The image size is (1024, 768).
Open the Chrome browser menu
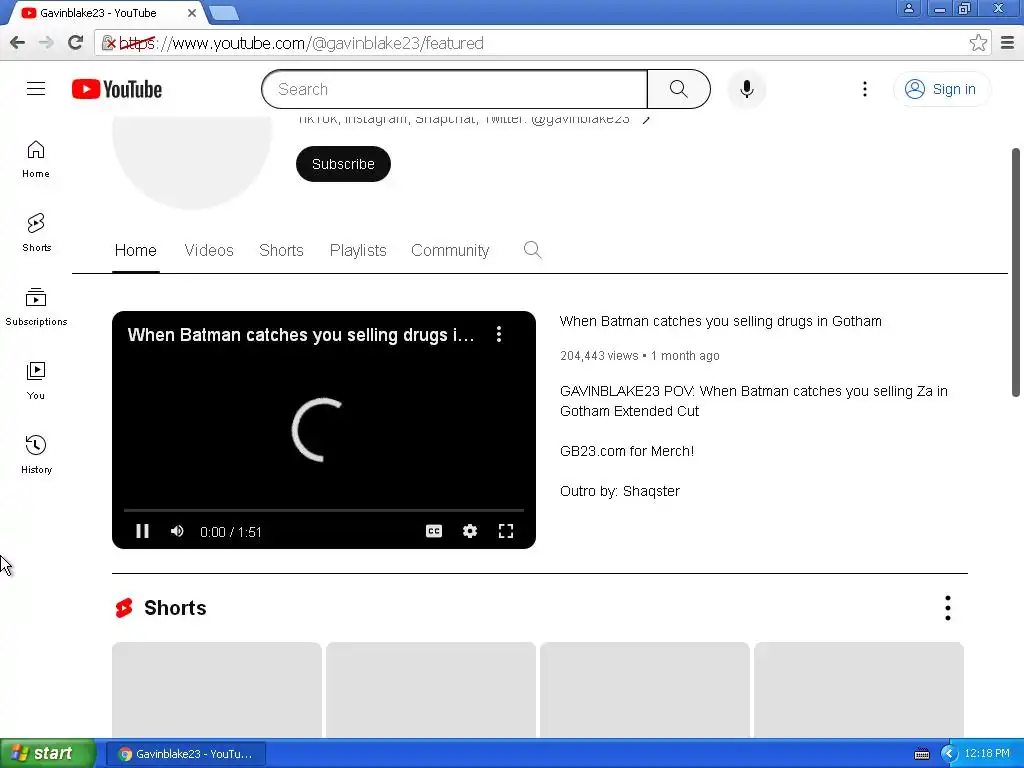pyautogui.click(x=1007, y=43)
